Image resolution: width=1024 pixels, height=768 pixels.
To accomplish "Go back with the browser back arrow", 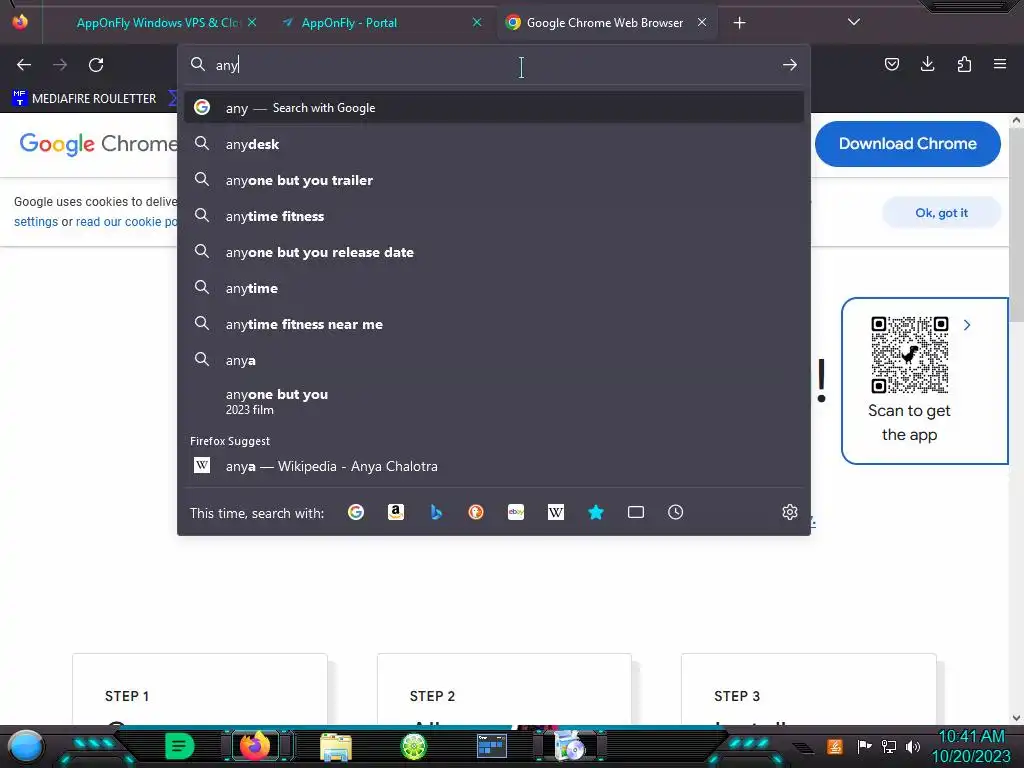I will pos(24,65).
